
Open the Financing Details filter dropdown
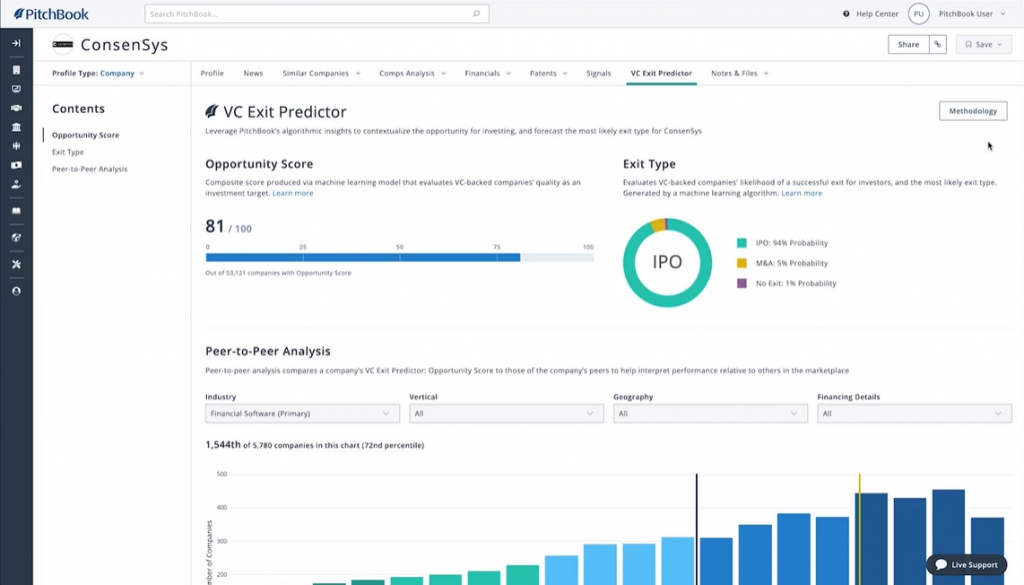[914, 413]
